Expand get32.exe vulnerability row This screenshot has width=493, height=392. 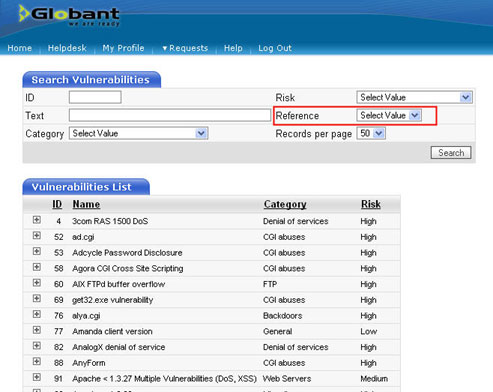(37, 298)
